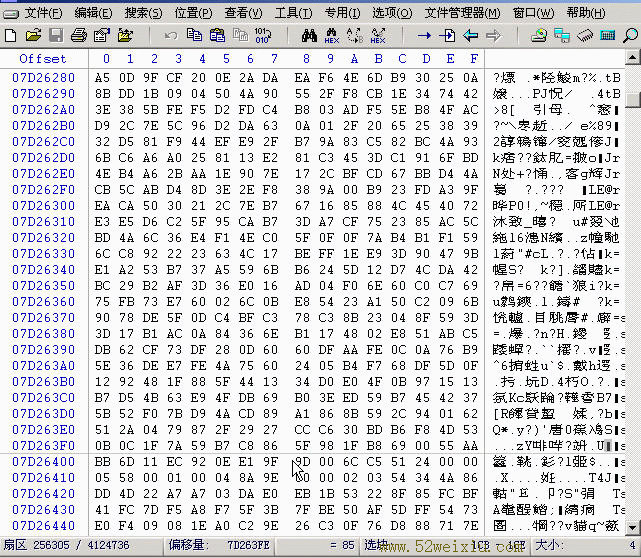Open the 工具(T) menu
The image size is (641, 558).
pyautogui.click(x=293, y=13)
